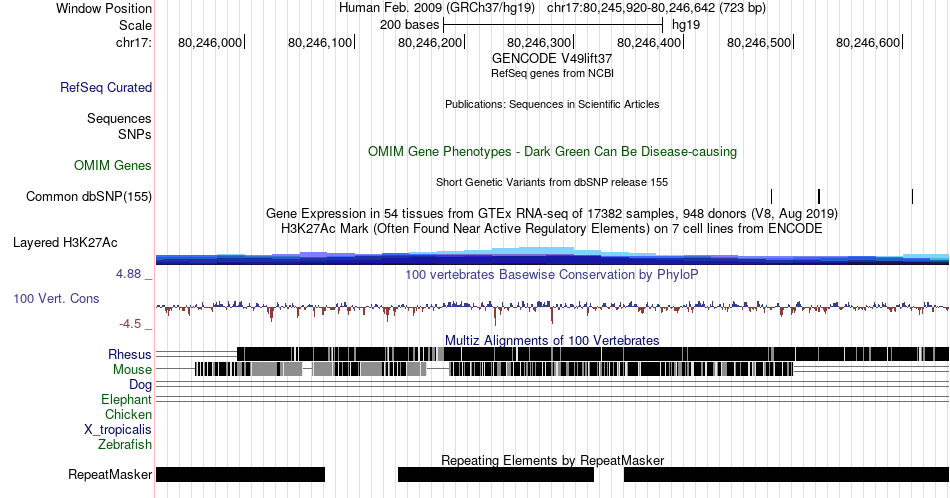Click the 100 Vert. Cons track label

56,298
